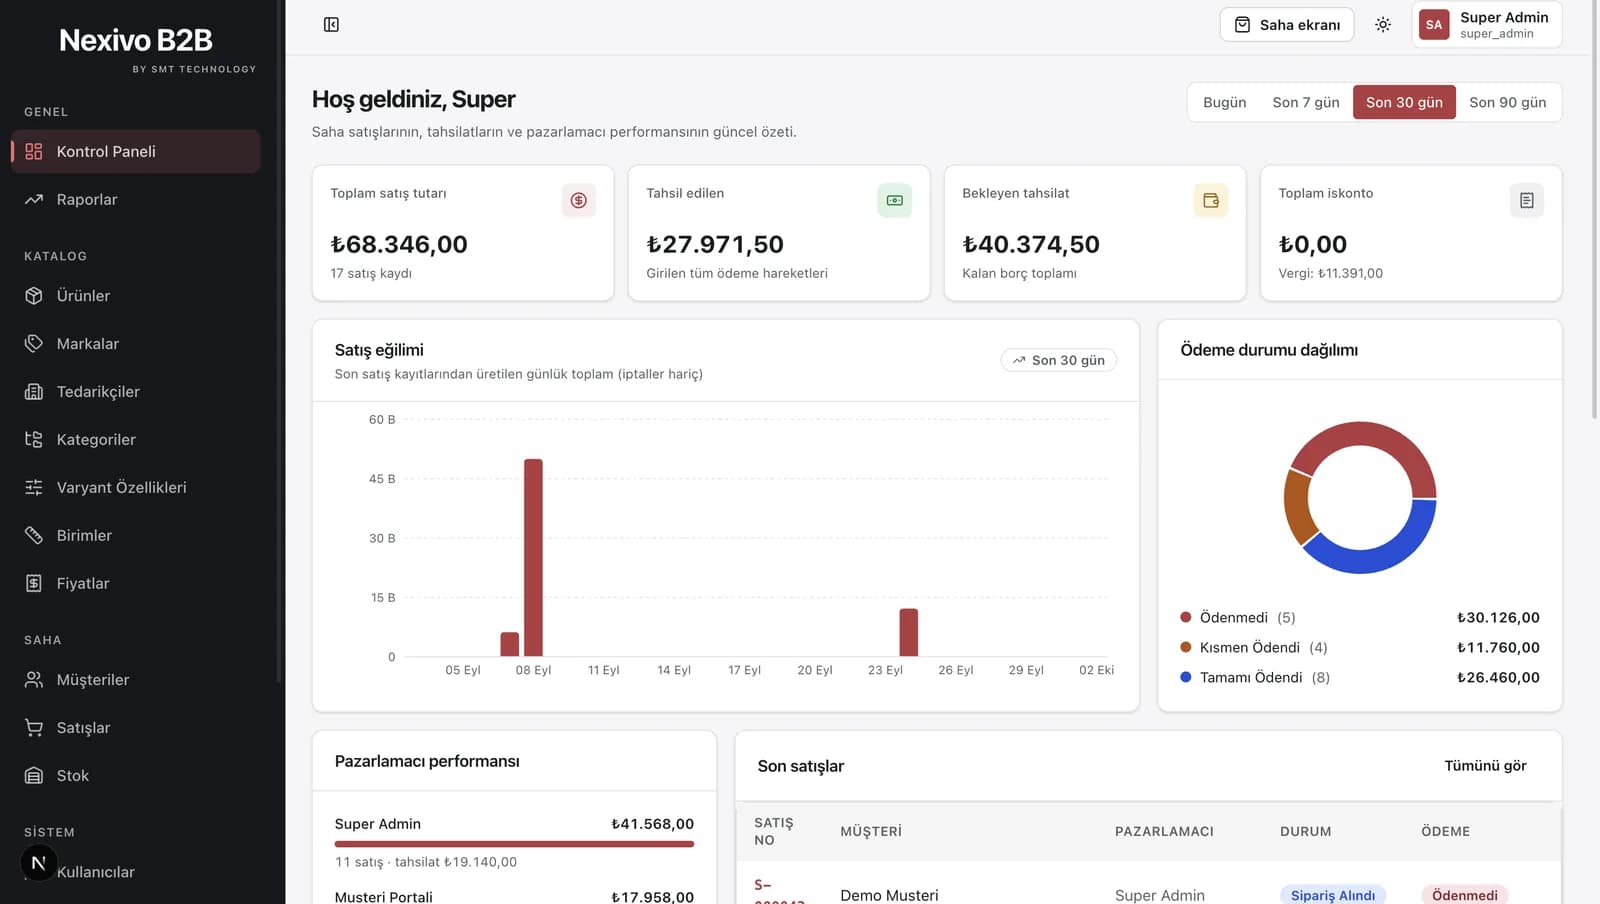Viewport: 1600px width, 904px height.
Task: Select the Son 30 gün range
Action: click(1404, 102)
